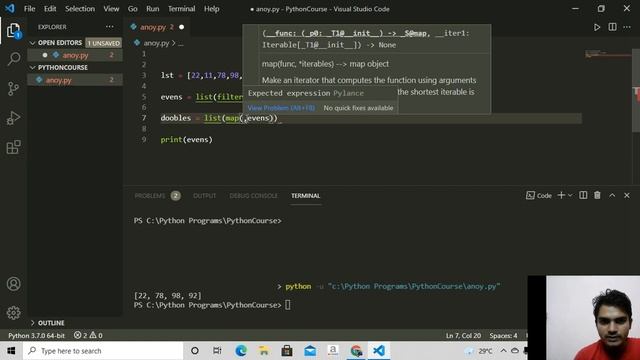Open Windows Start menu
This screenshot has width=640, height=360.
point(11,351)
